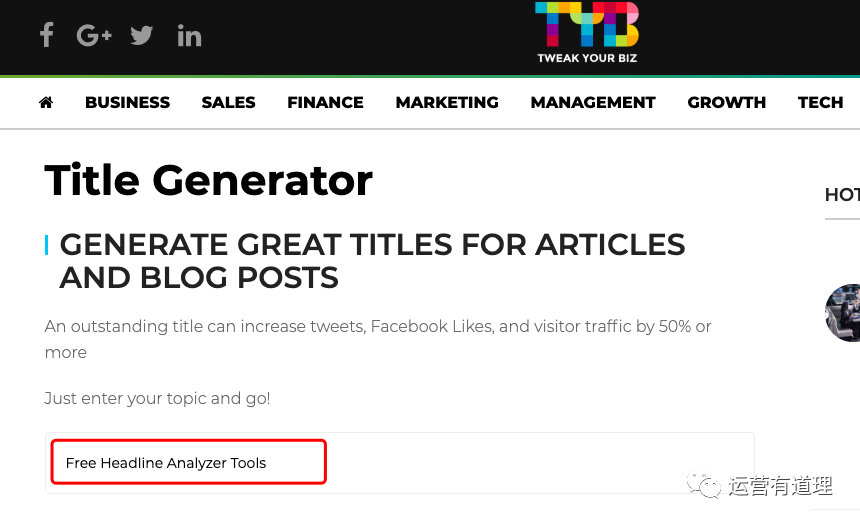The image size is (860, 523).
Task: Click the HOT sidebar heading
Action: (x=842, y=195)
